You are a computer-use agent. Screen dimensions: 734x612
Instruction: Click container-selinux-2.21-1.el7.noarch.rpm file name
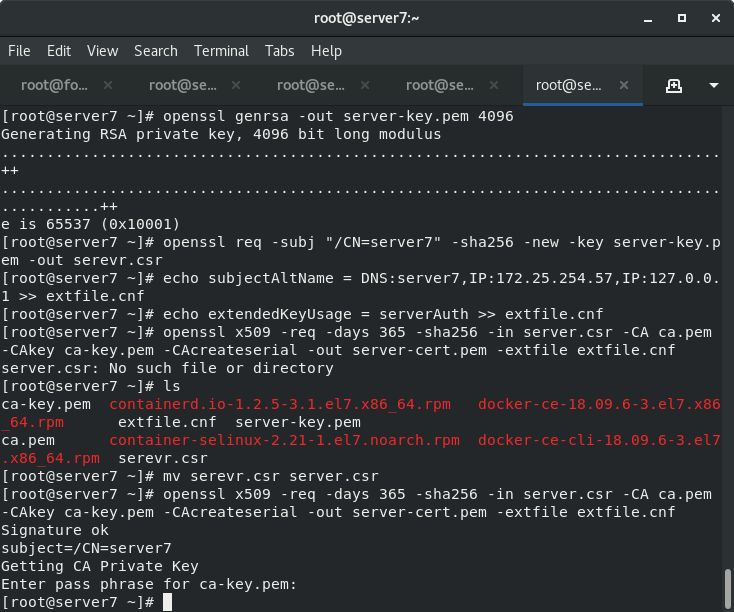tap(284, 440)
